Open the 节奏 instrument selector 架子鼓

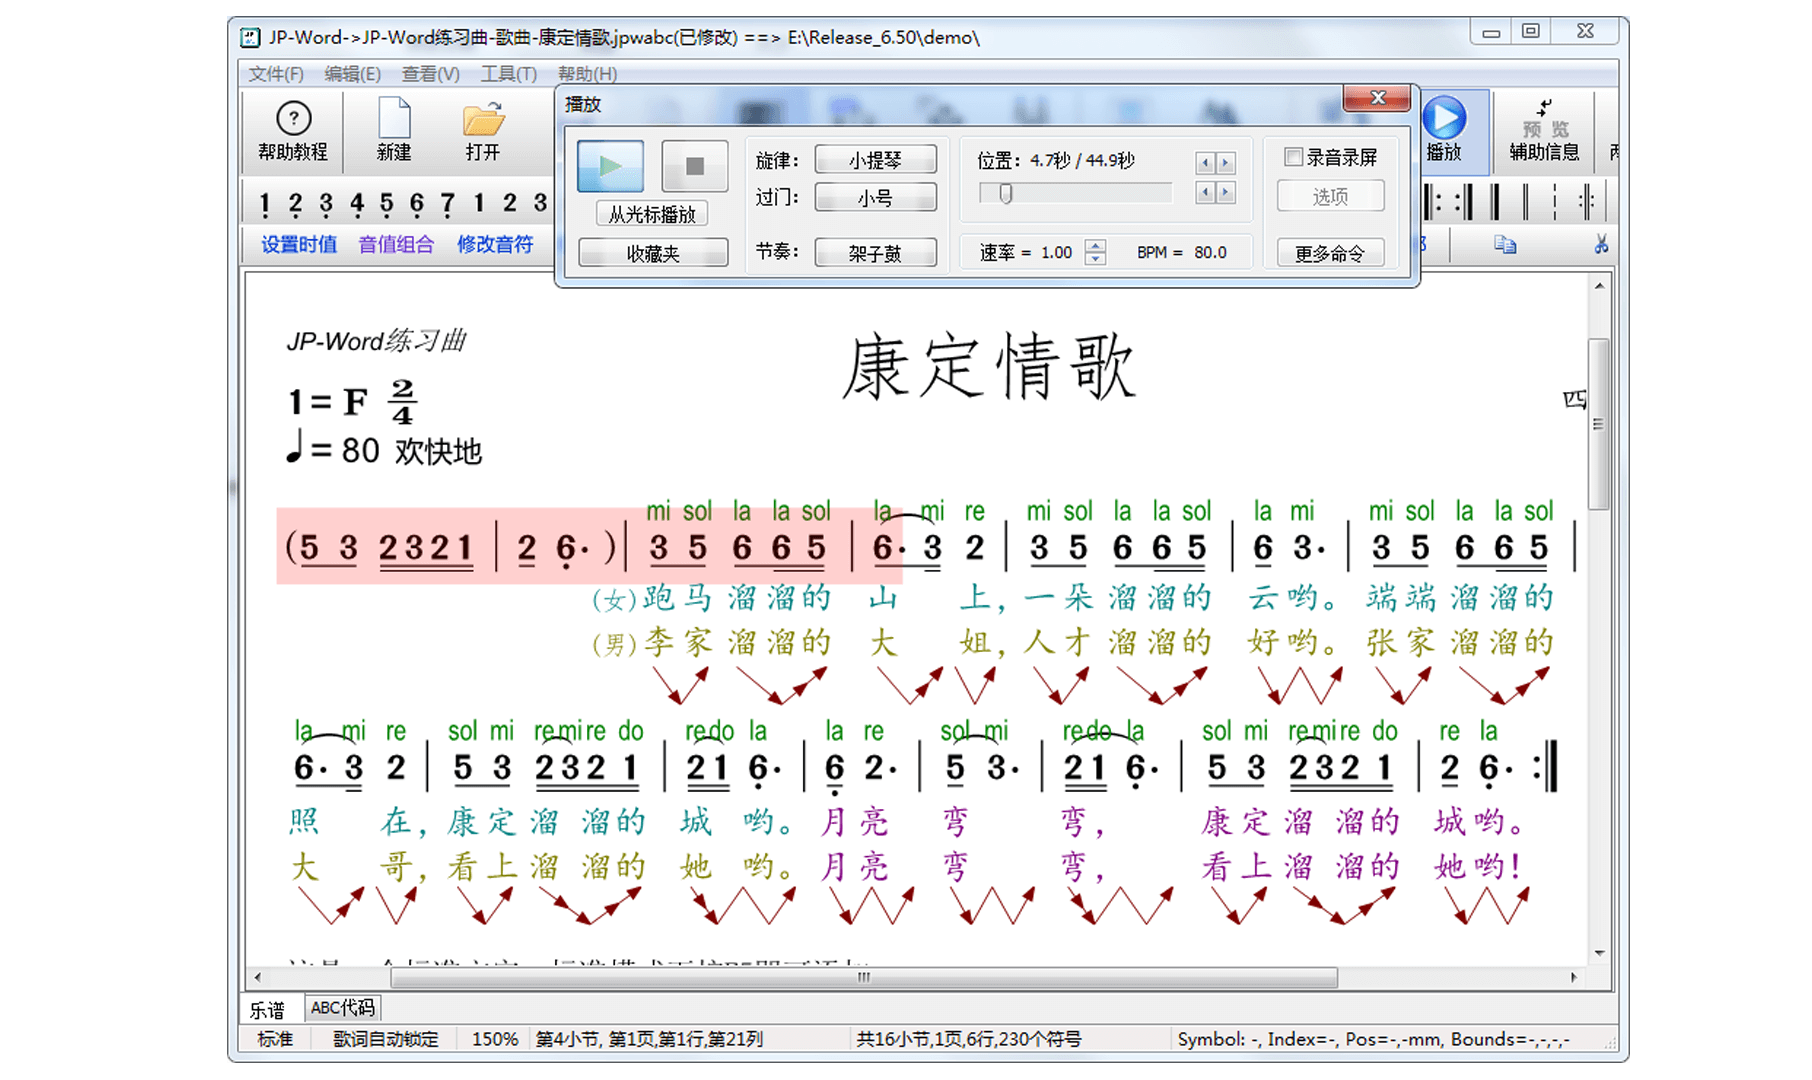[x=875, y=253]
